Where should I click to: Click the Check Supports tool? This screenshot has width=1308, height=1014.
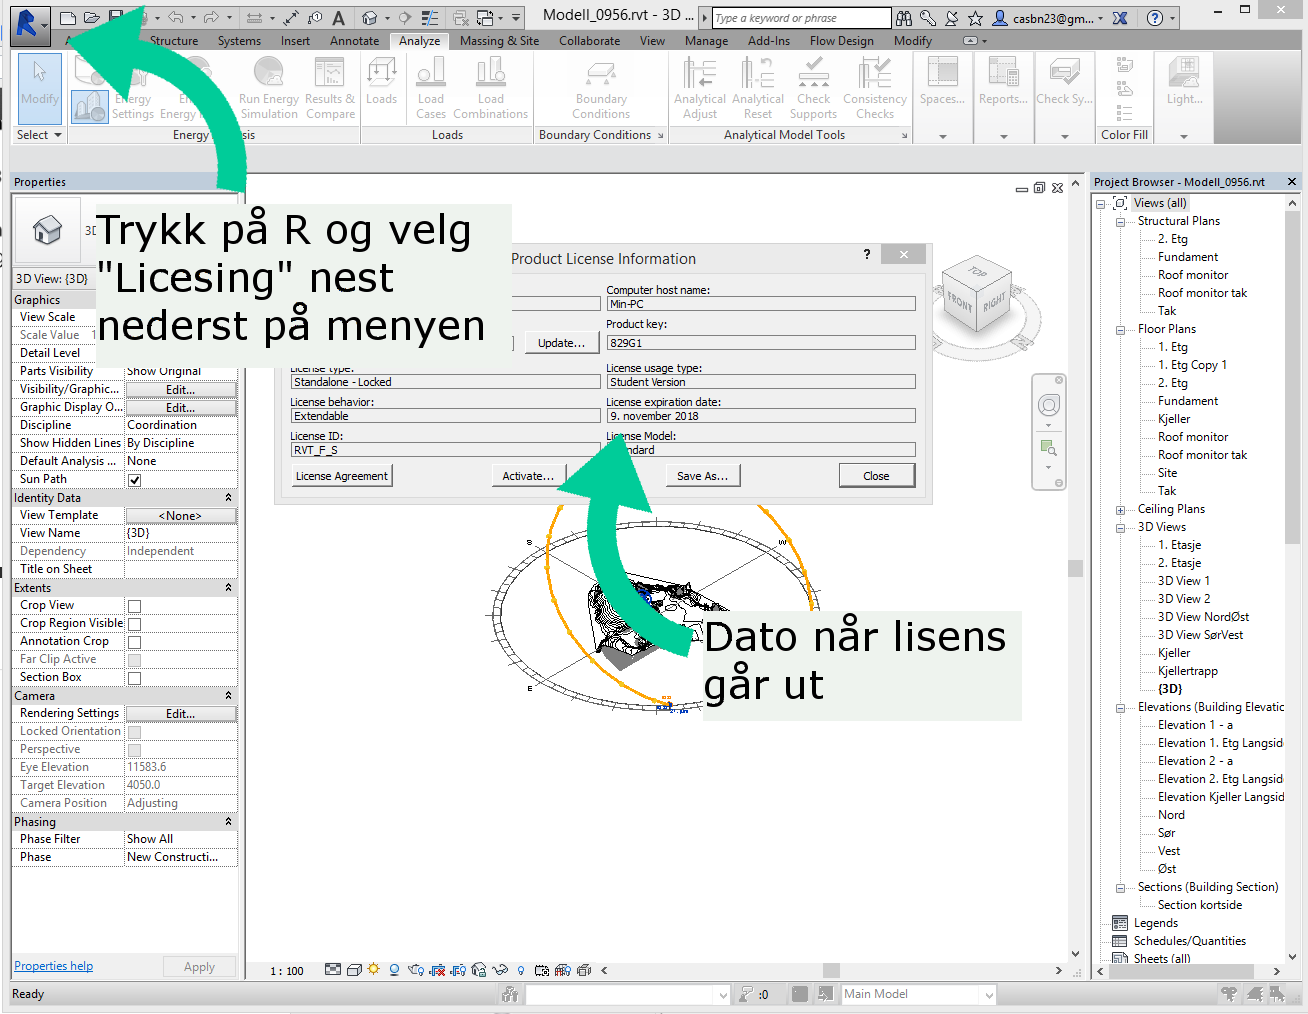[813, 88]
